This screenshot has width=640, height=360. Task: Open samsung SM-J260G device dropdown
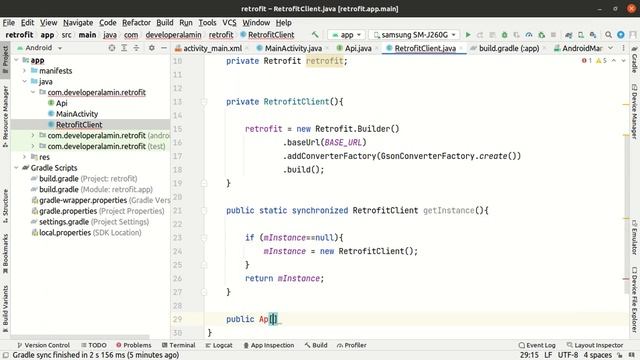[414, 35]
